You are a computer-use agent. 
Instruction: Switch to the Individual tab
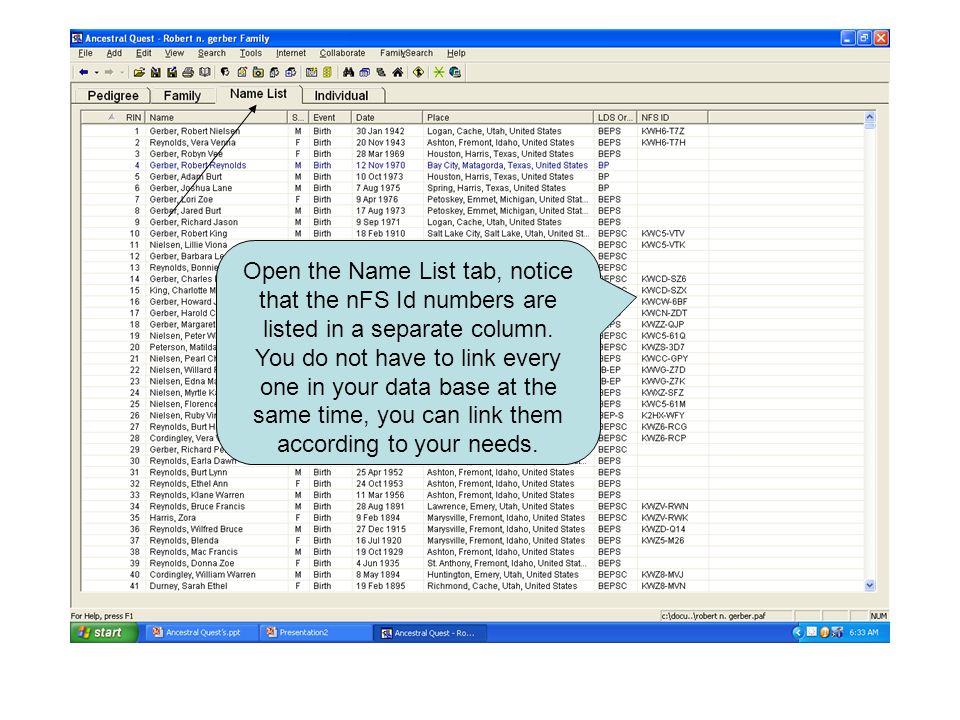click(341, 96)
